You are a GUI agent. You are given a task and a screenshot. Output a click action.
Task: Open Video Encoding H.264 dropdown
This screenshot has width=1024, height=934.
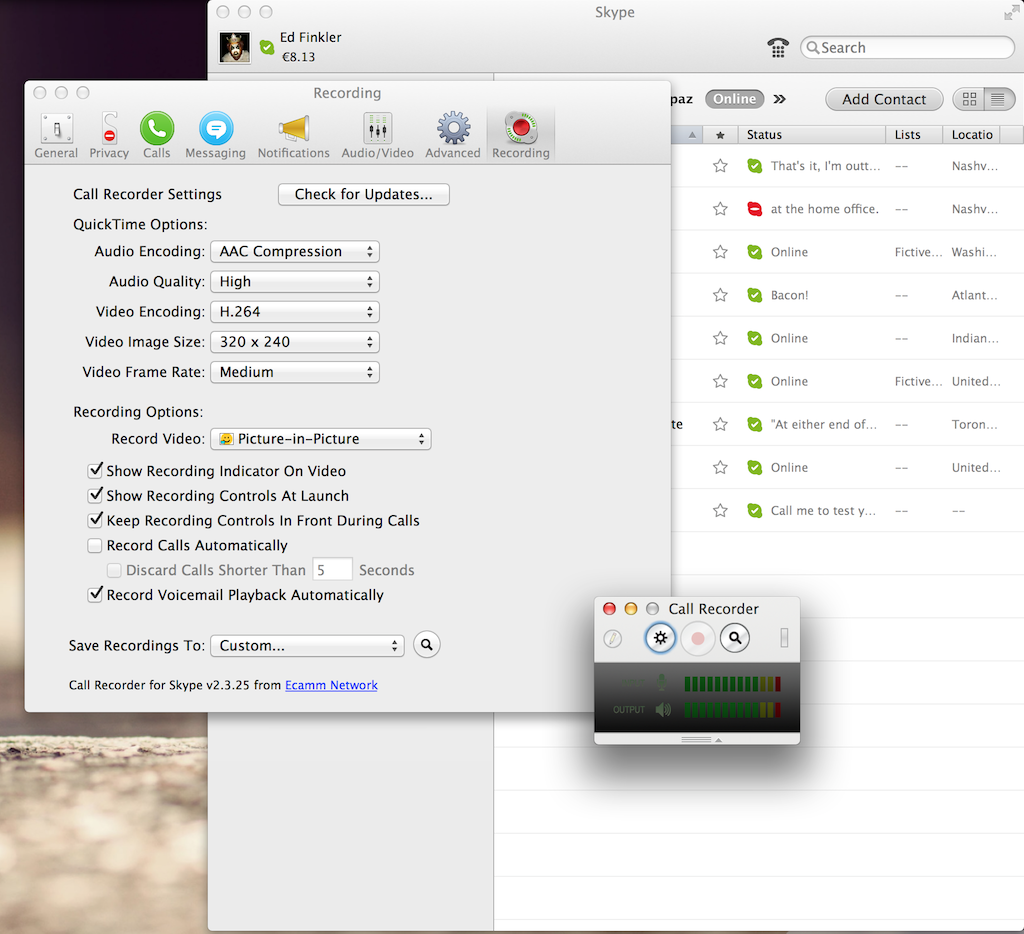coord(295,312)
